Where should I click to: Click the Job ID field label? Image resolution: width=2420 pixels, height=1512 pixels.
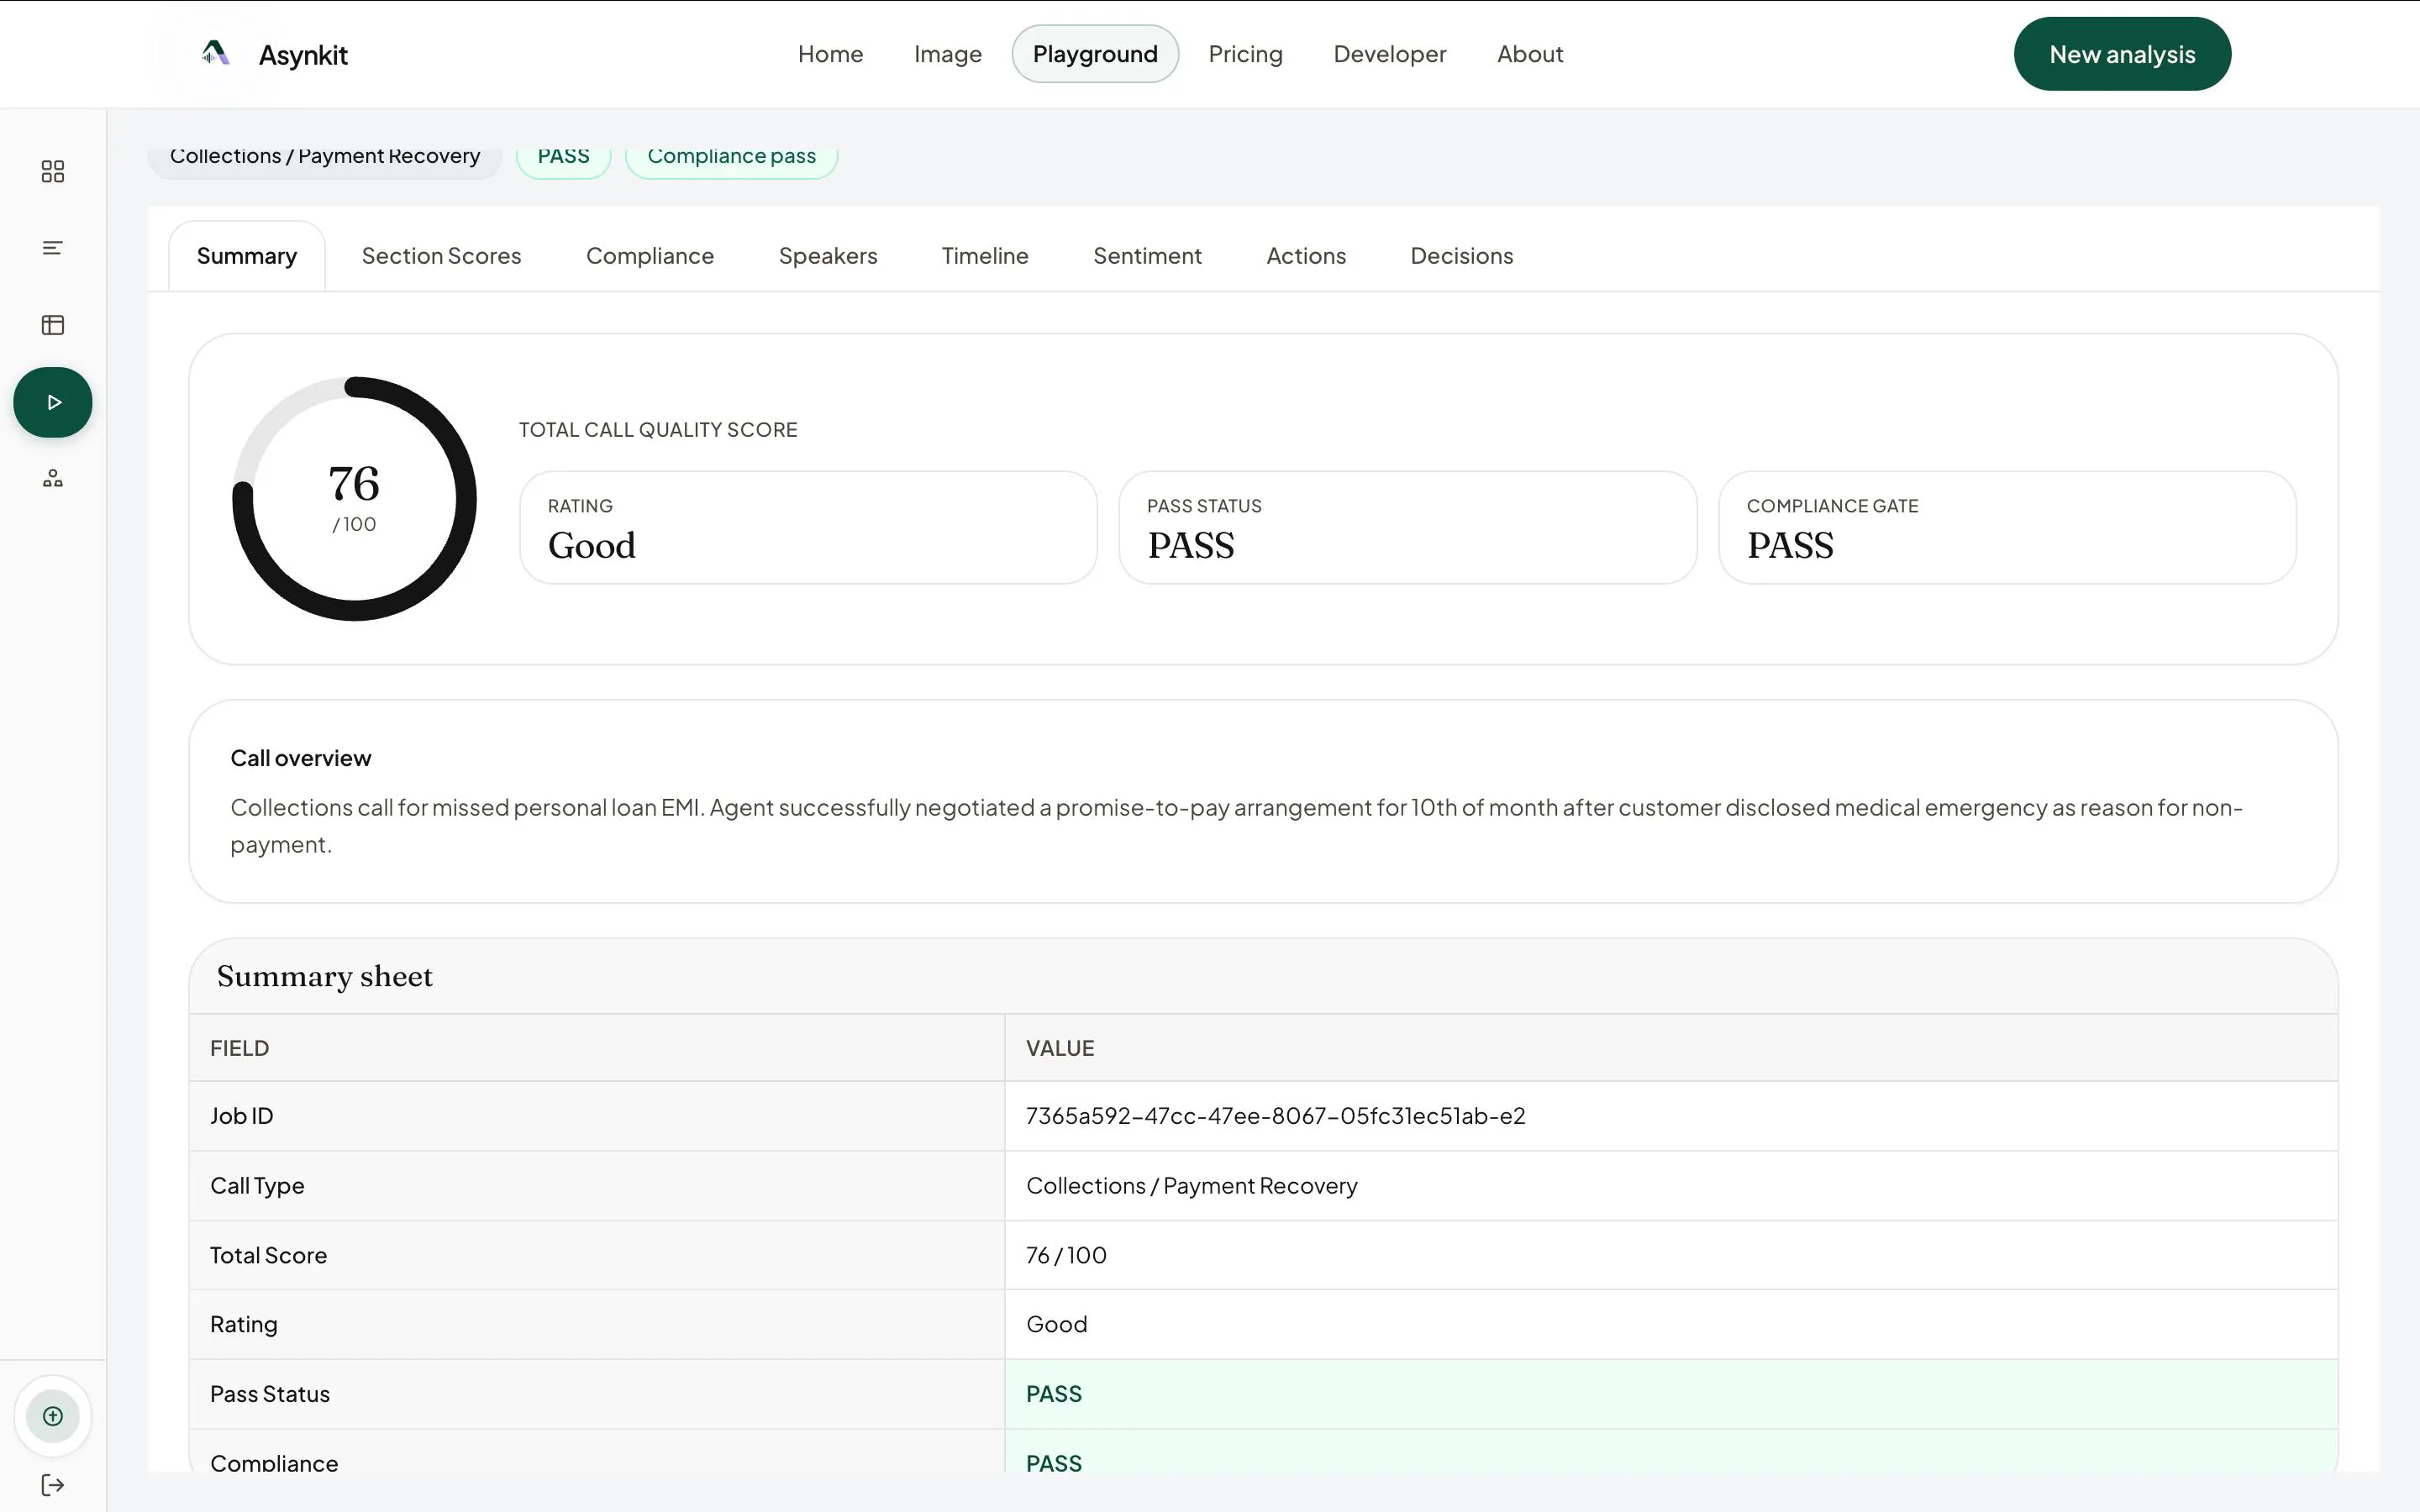241,1116
